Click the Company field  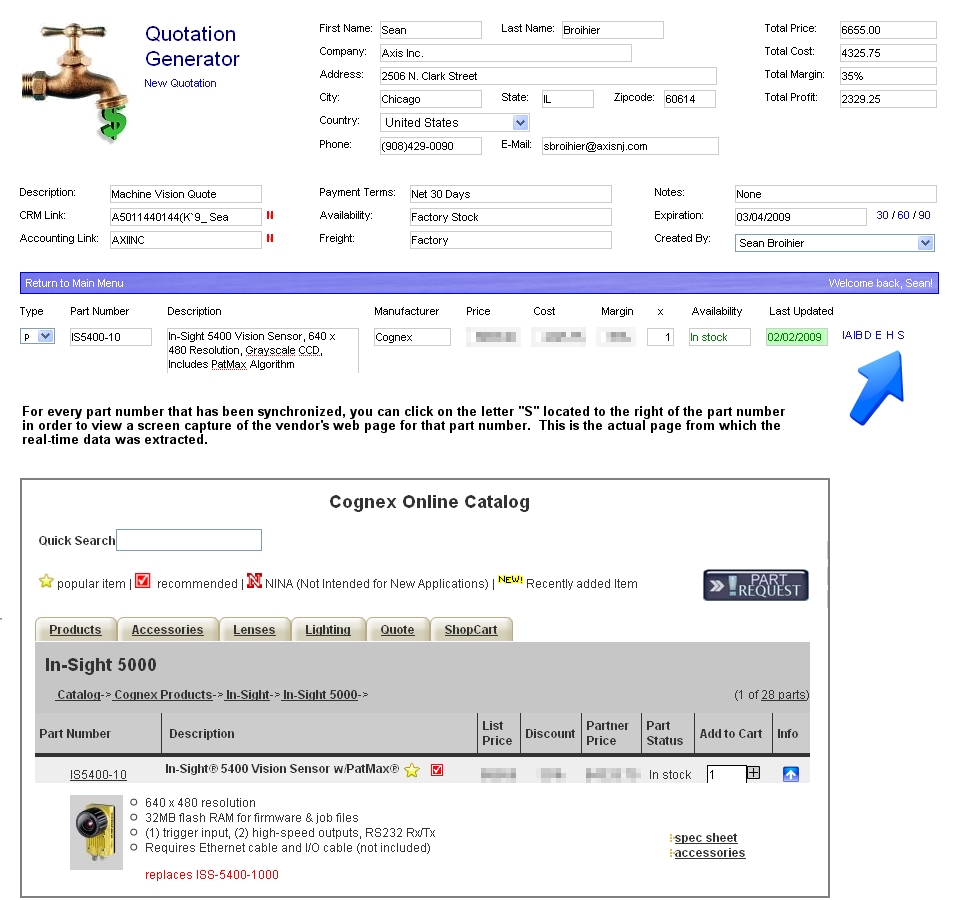(x=506, y=53)
